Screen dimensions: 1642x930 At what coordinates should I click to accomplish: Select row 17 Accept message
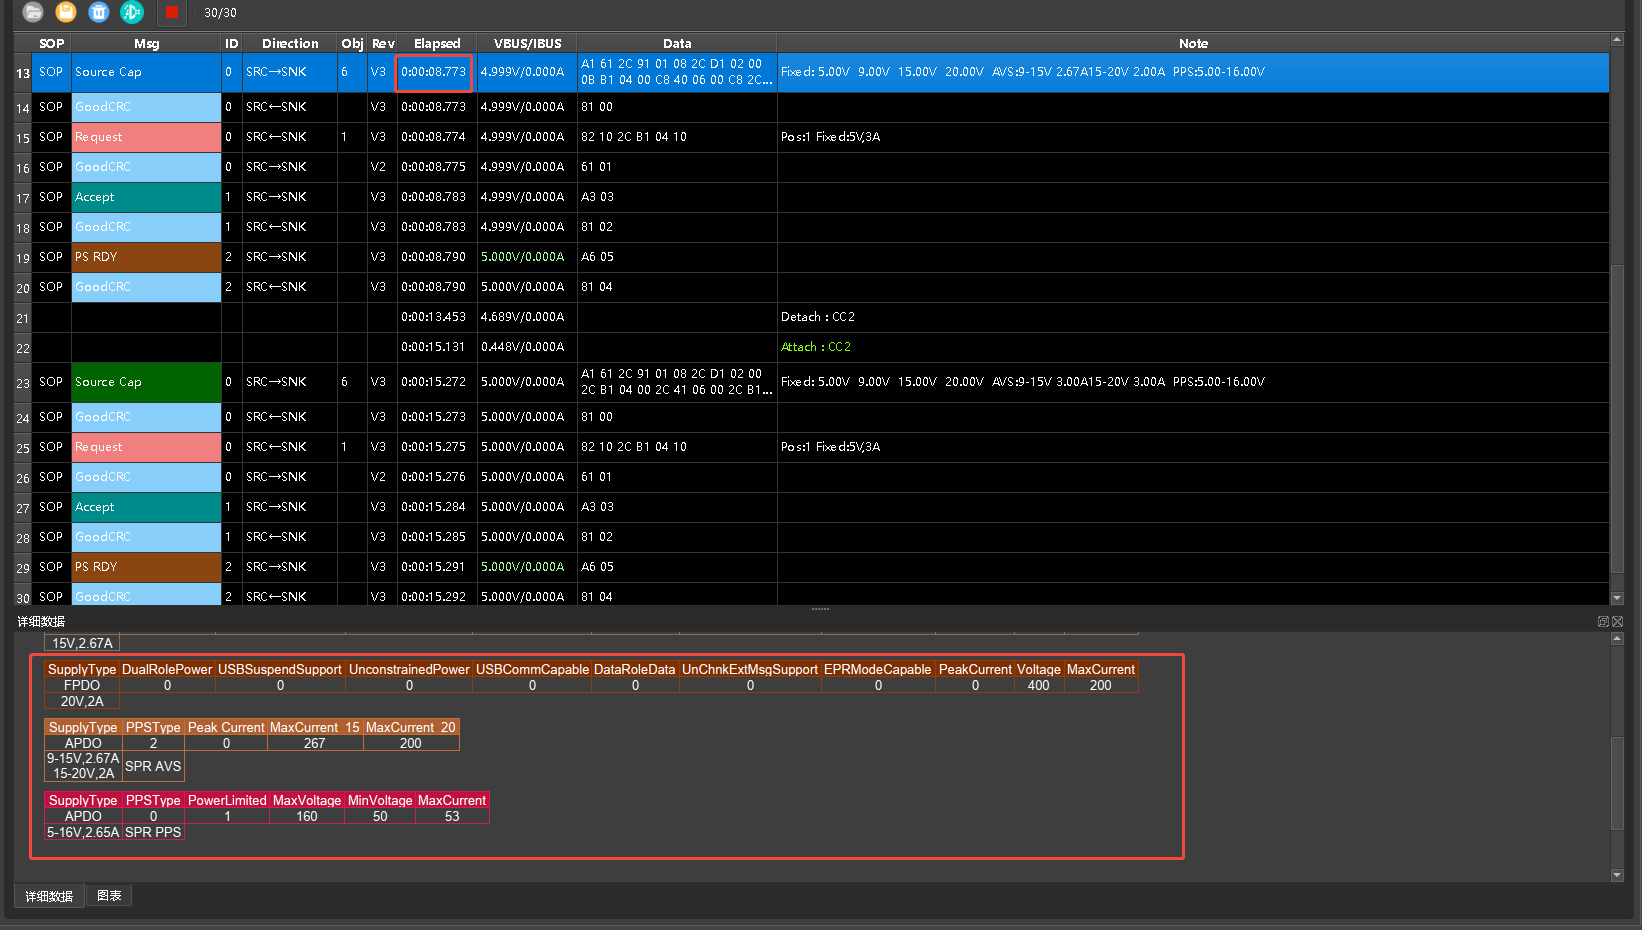tap(146, 197)
